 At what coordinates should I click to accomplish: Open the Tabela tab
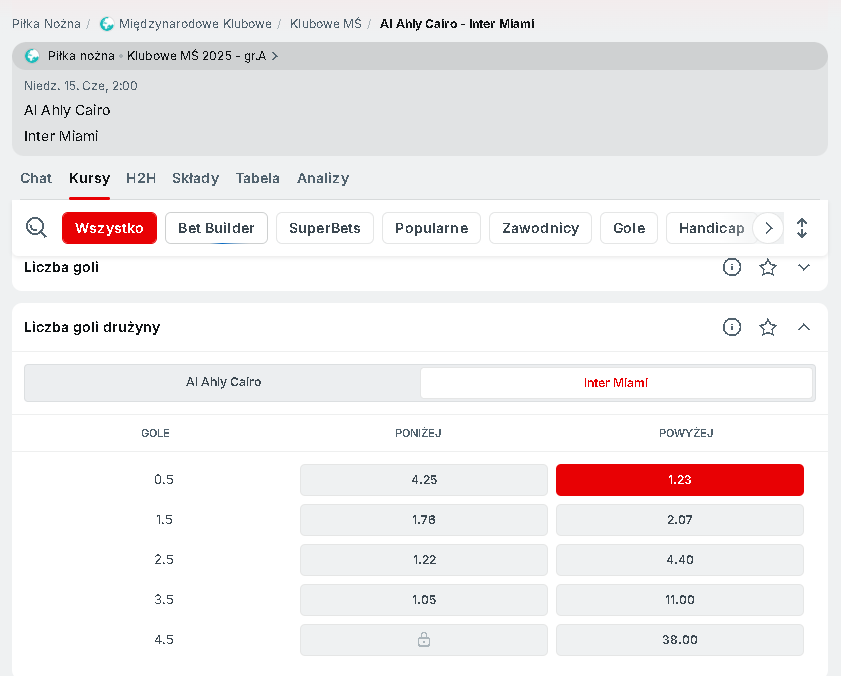[257, 178]
